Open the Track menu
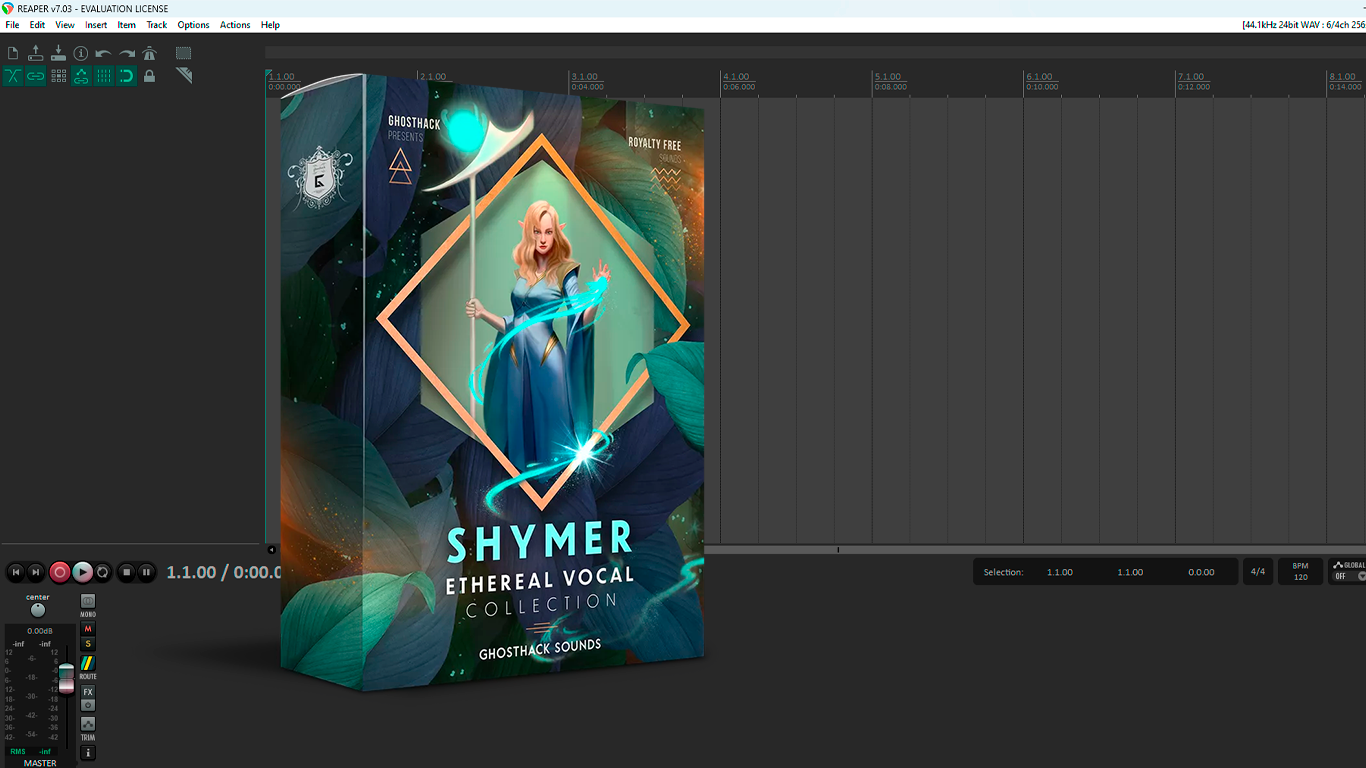The width and height of the screenshot is (1366, 768). [157, 25]
